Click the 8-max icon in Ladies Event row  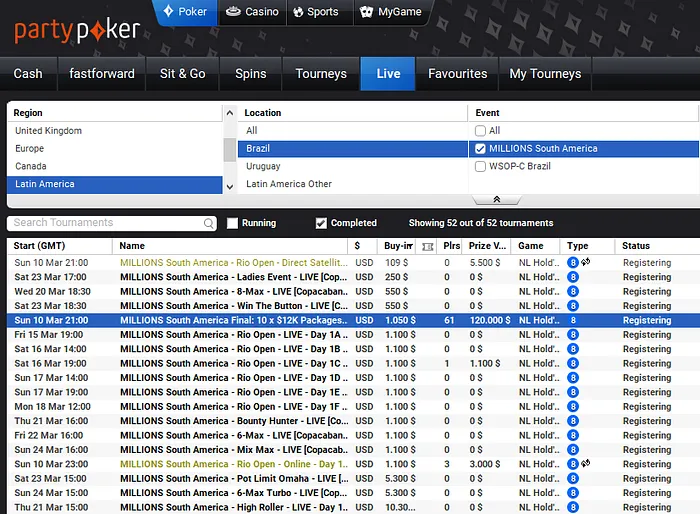click(573, 277)
